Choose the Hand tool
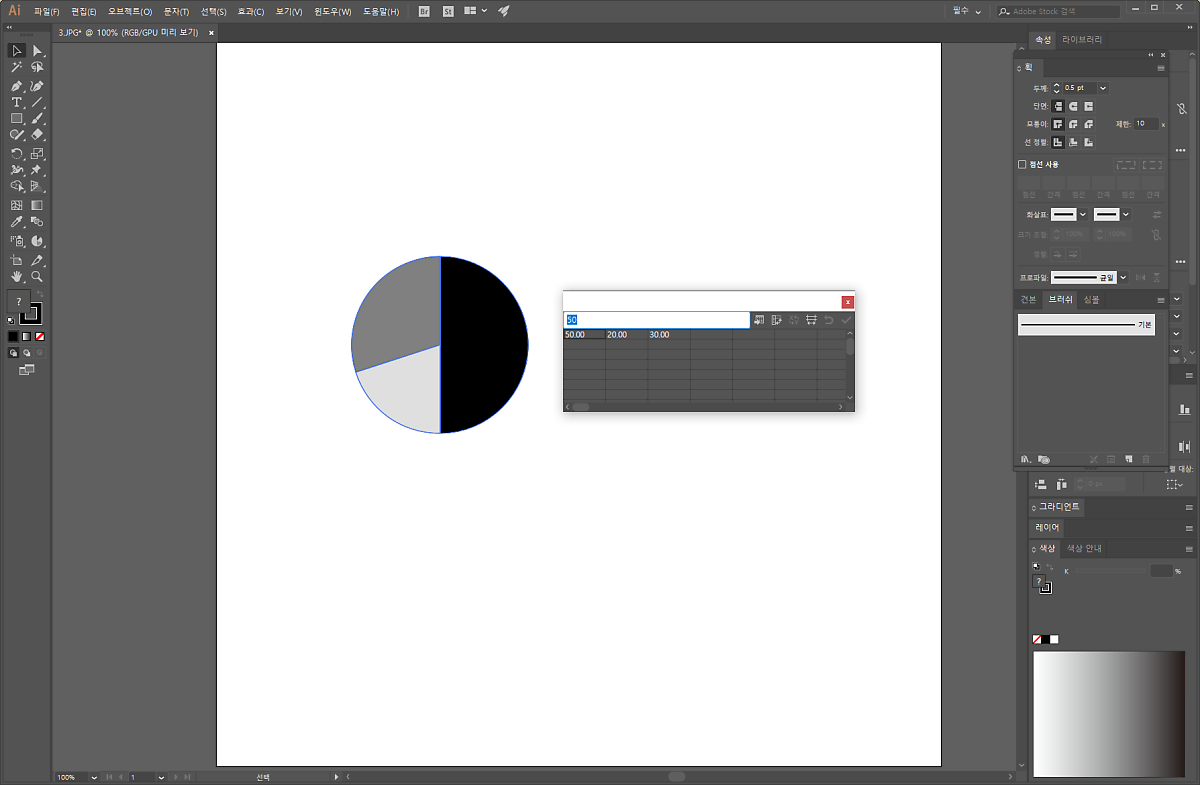Image resolution: width=1200 pixels, height=785 pixels. 17,276
